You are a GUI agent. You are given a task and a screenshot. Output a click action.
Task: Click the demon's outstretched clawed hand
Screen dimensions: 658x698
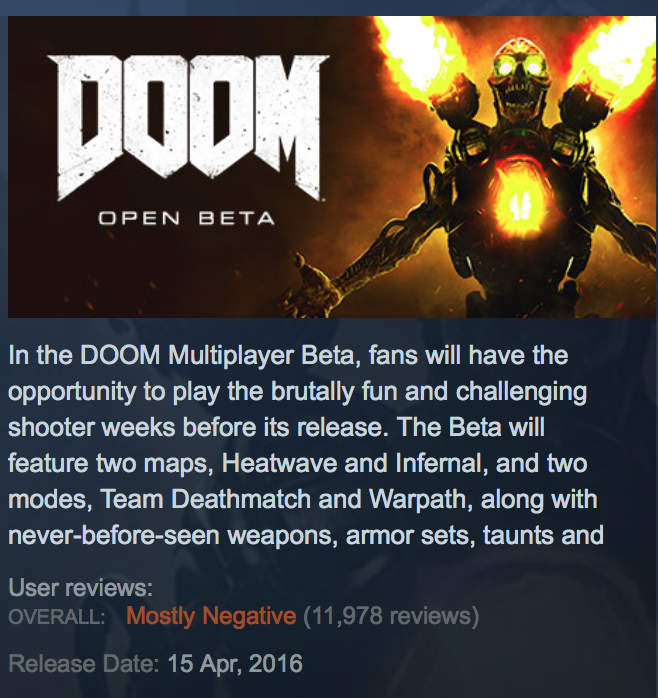click(x=307, y=283)
